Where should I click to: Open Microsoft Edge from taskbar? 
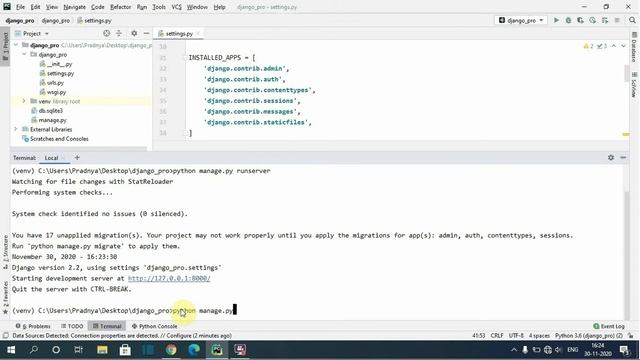pyautogui.click(x=194, y=350)
